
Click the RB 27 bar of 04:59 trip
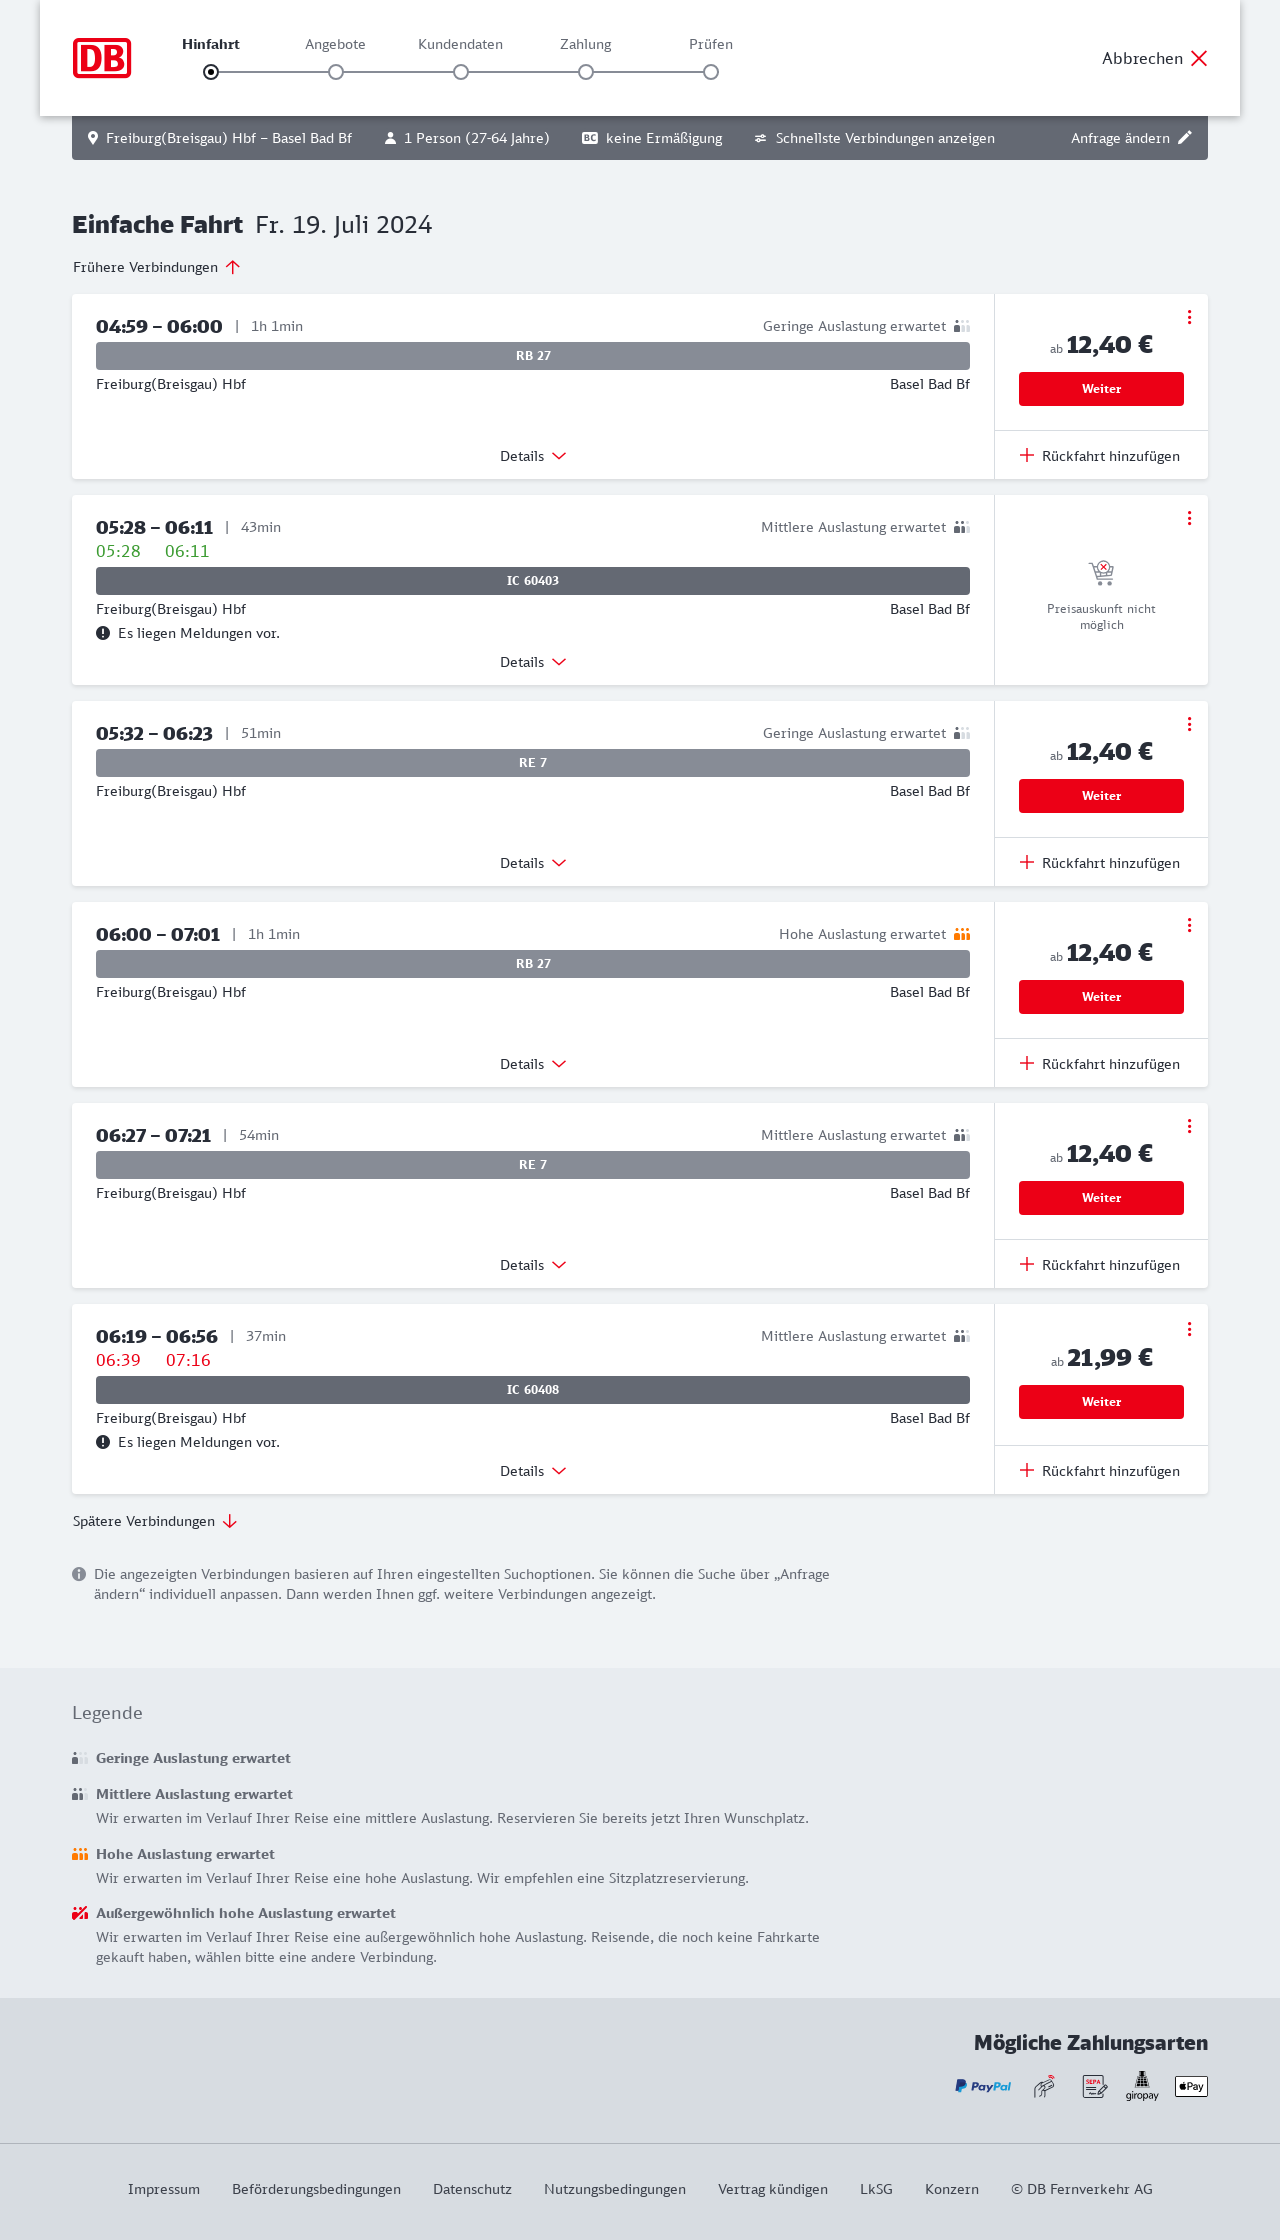(x=533, y=356)
